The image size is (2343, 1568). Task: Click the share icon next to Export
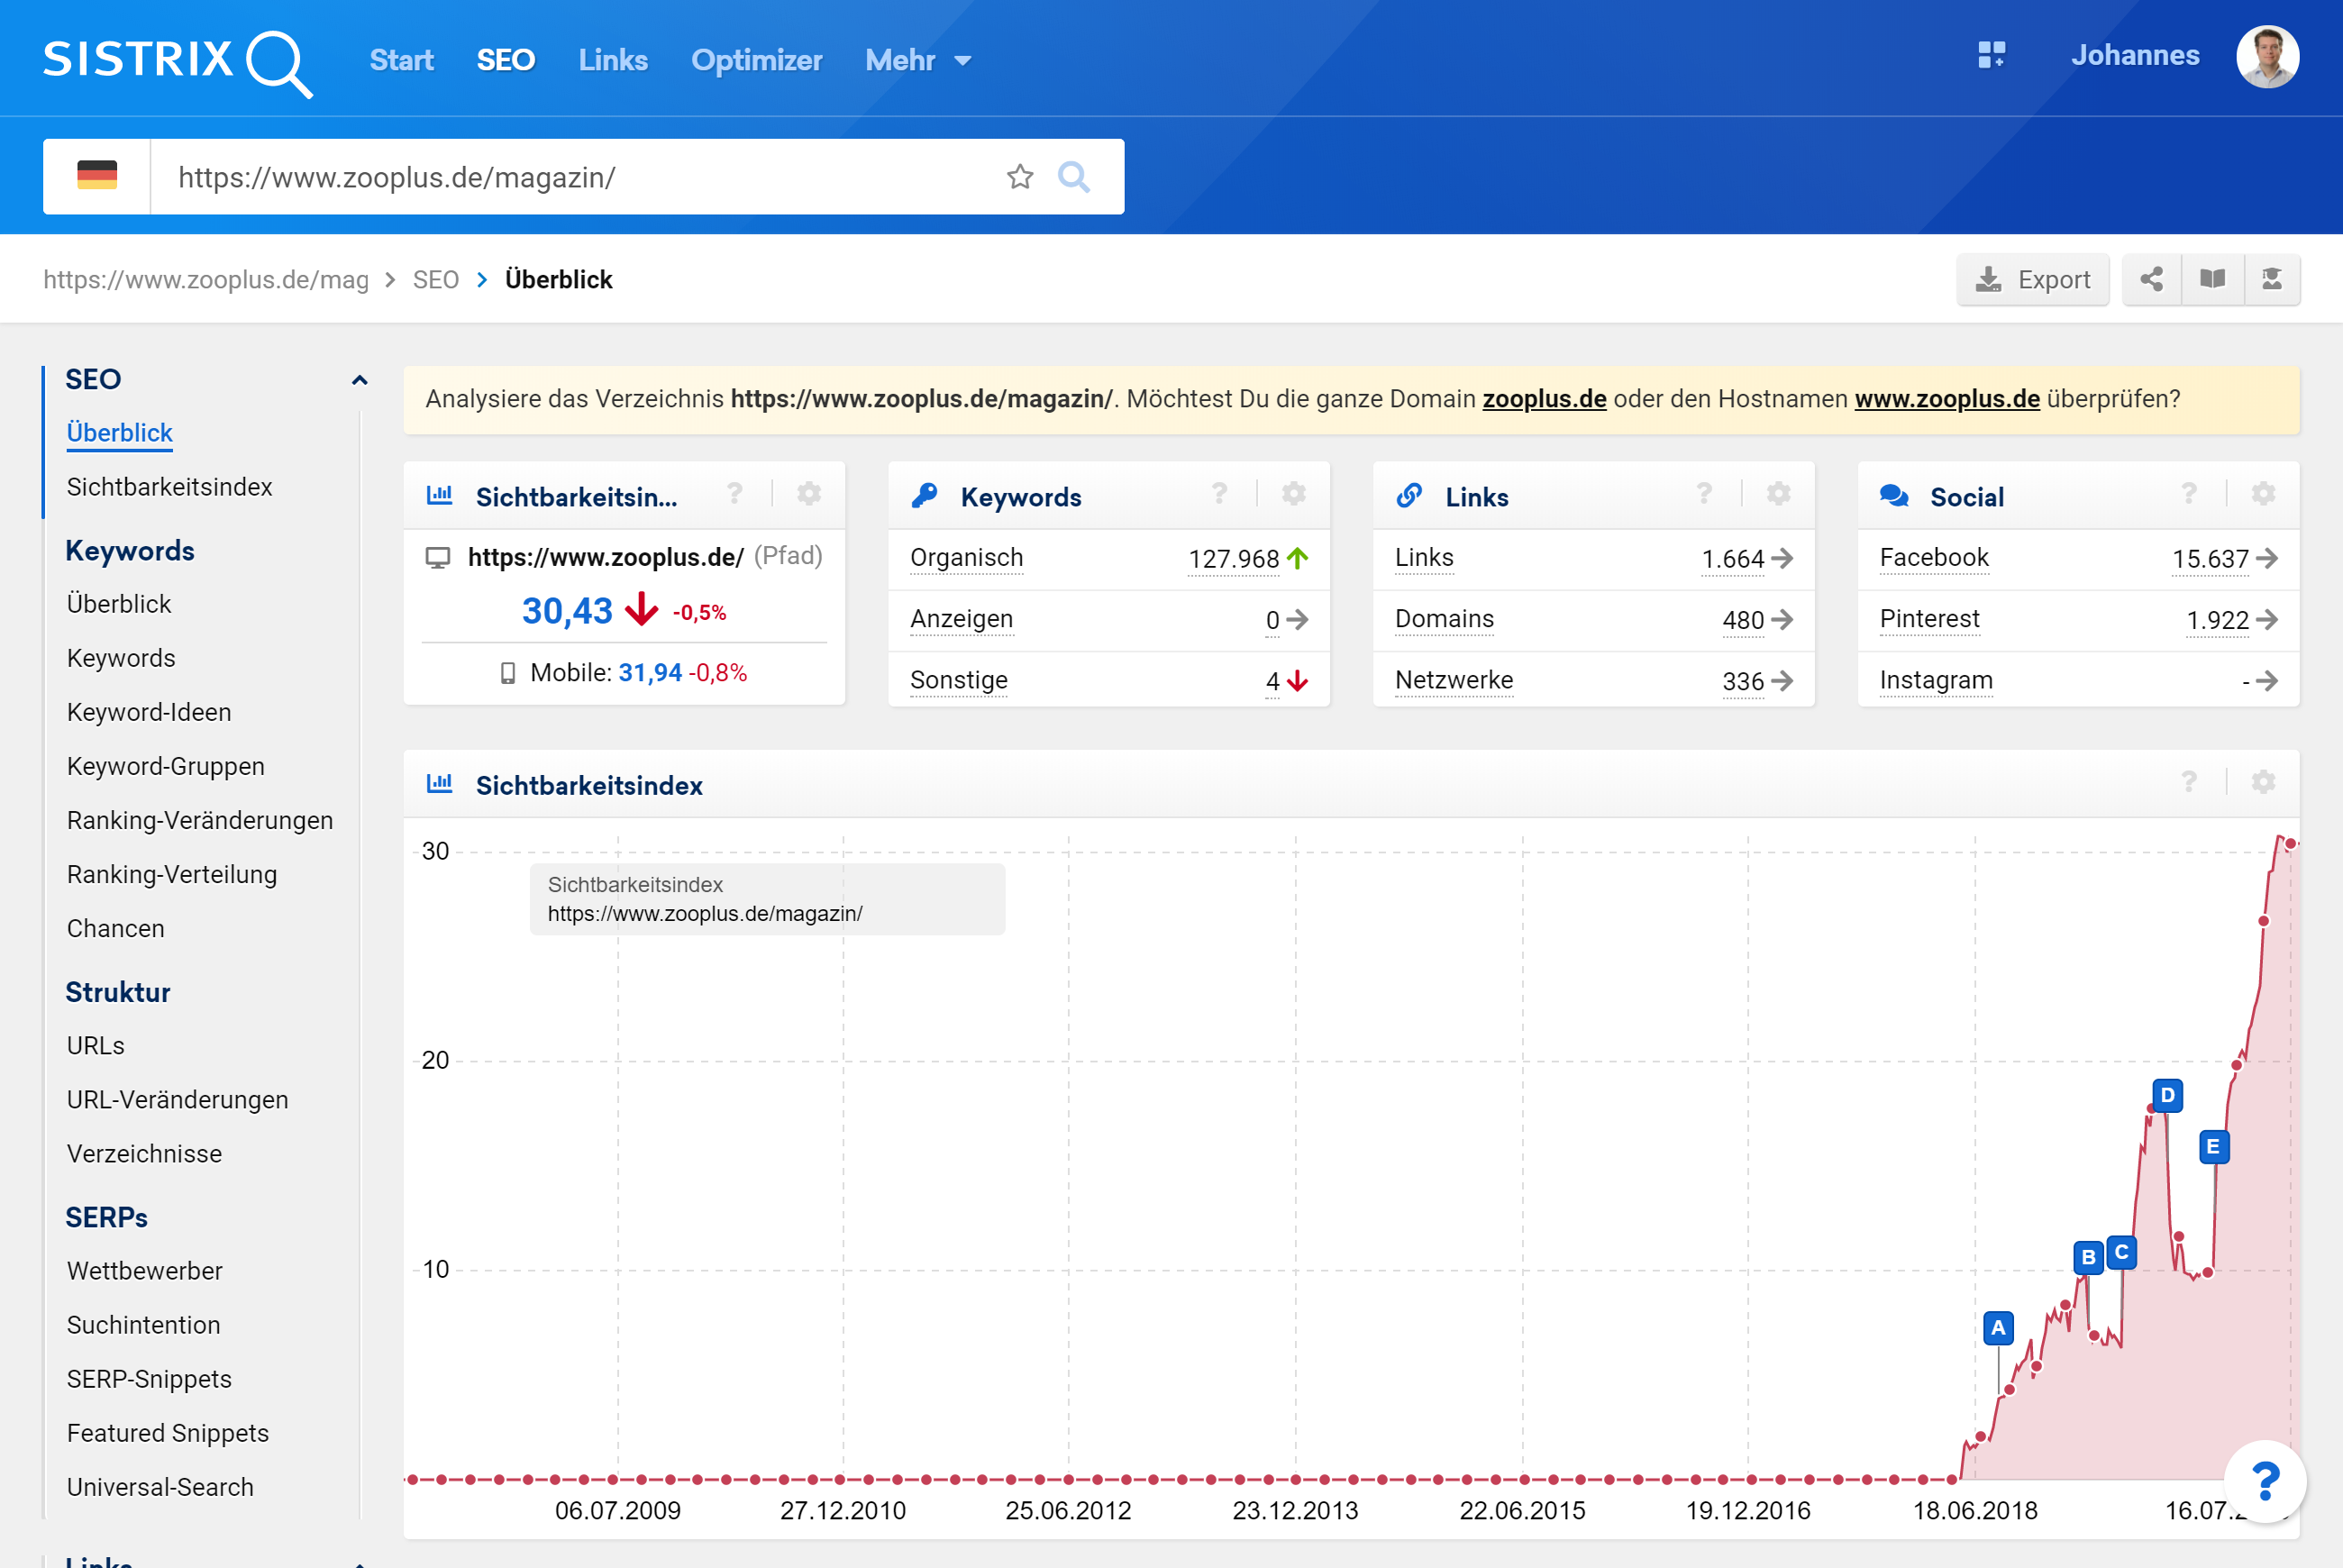(2151, 279)
